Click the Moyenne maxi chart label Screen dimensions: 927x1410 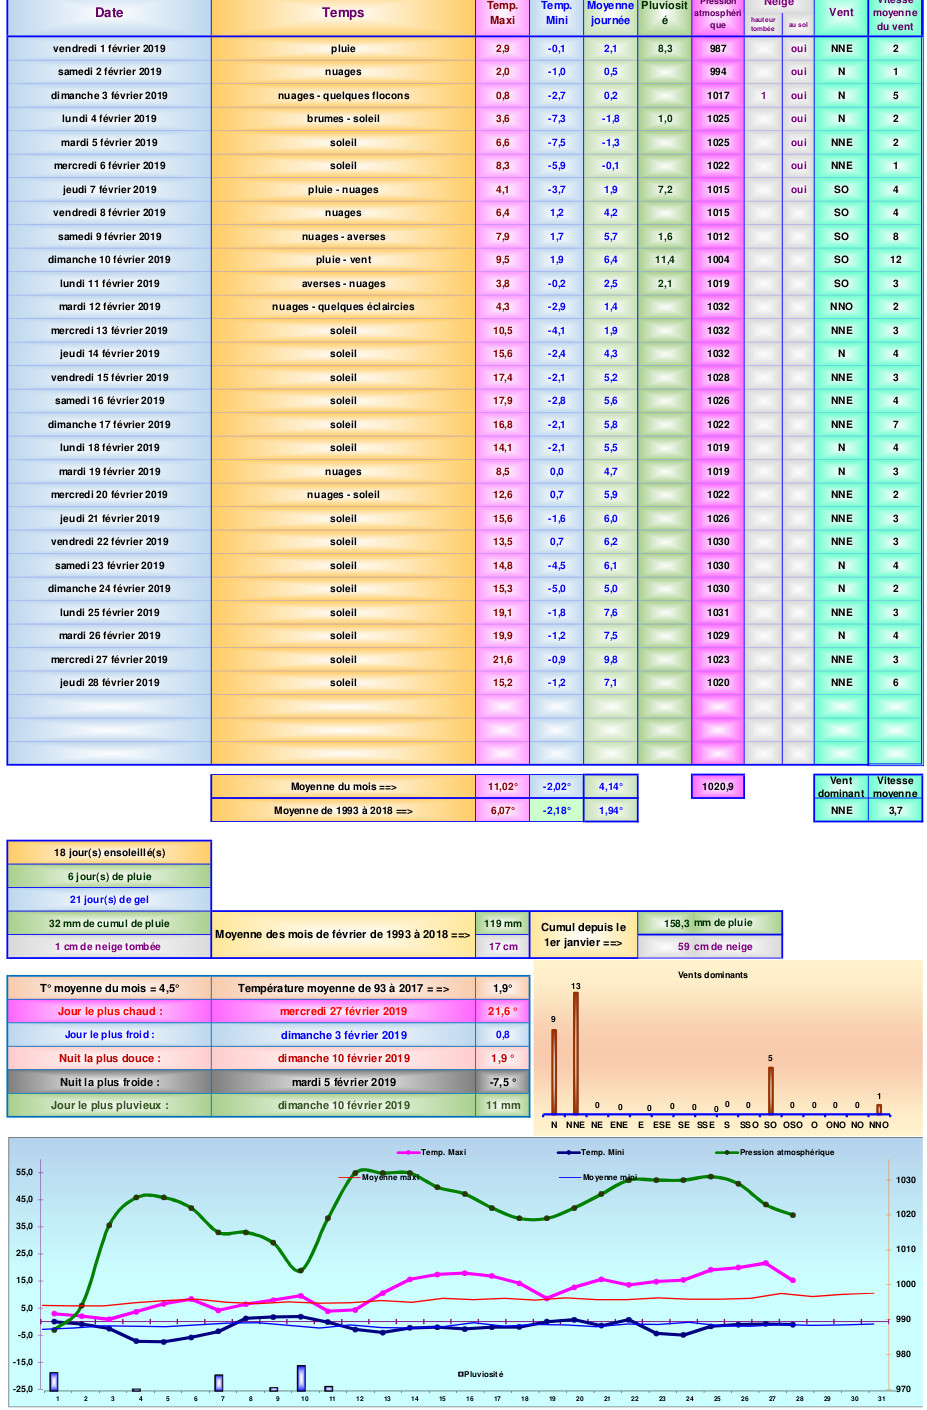click(x=390, y=1177)
